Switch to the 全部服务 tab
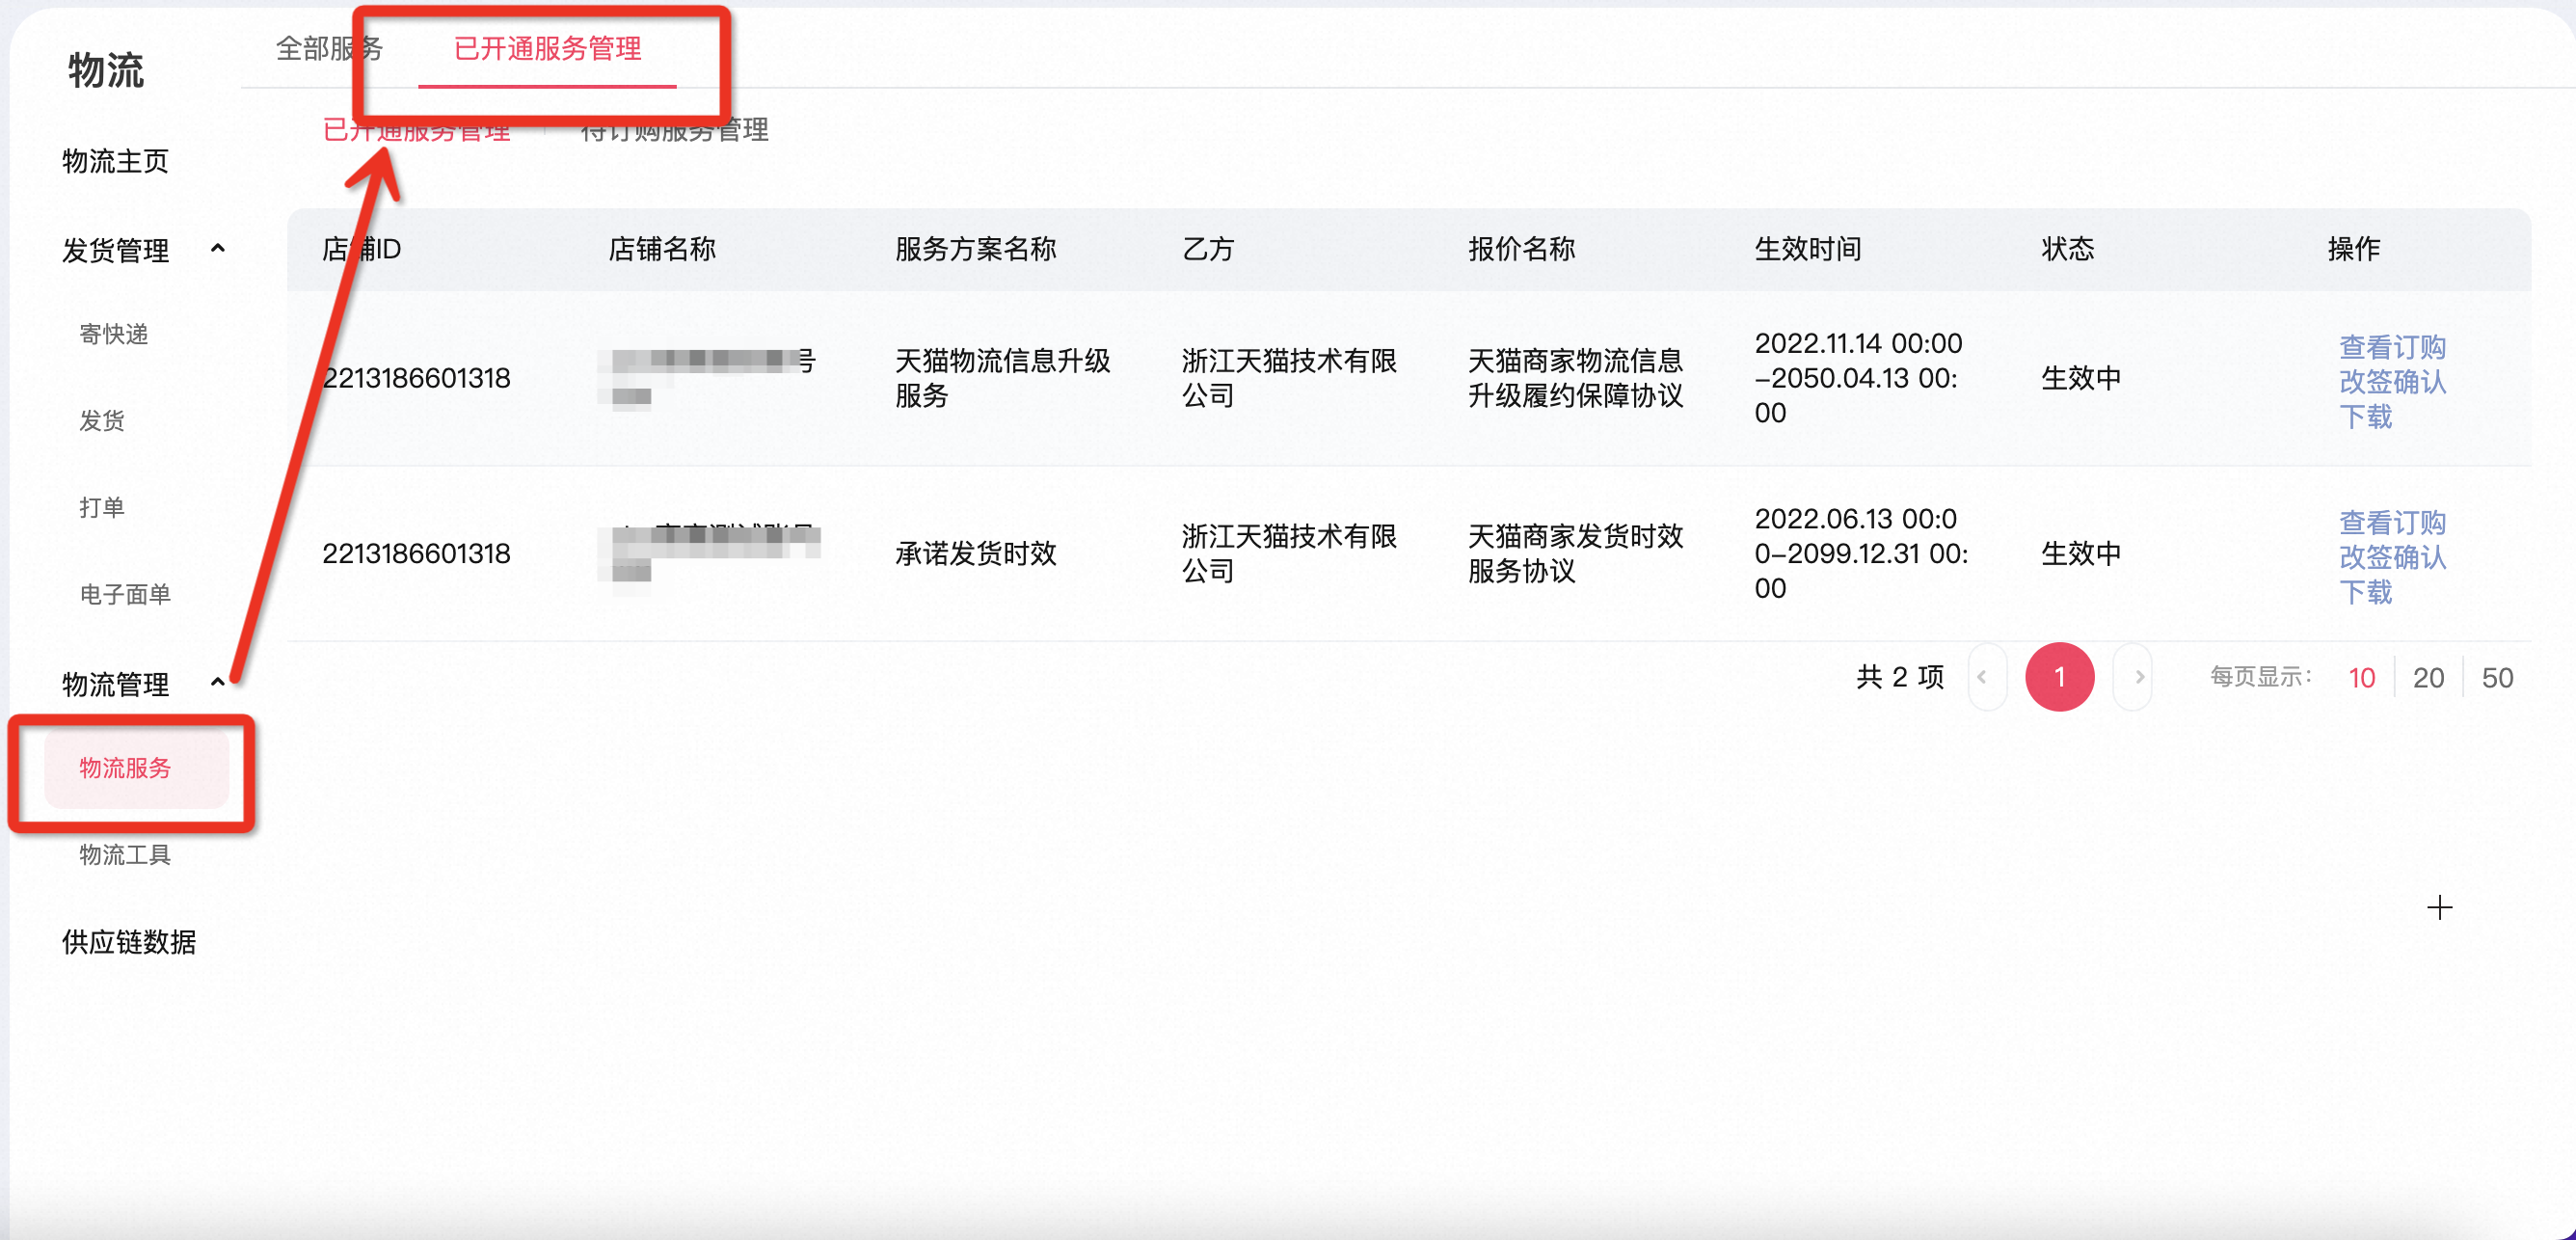2576x1240 pixels. tap(330, 48)
